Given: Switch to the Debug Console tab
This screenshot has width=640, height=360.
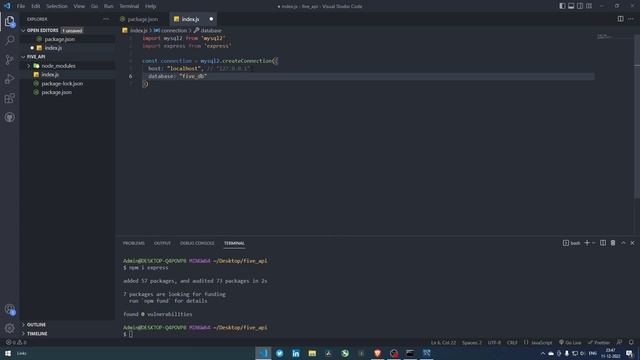Looking at the screenshot, I should (x=197, y=243).
